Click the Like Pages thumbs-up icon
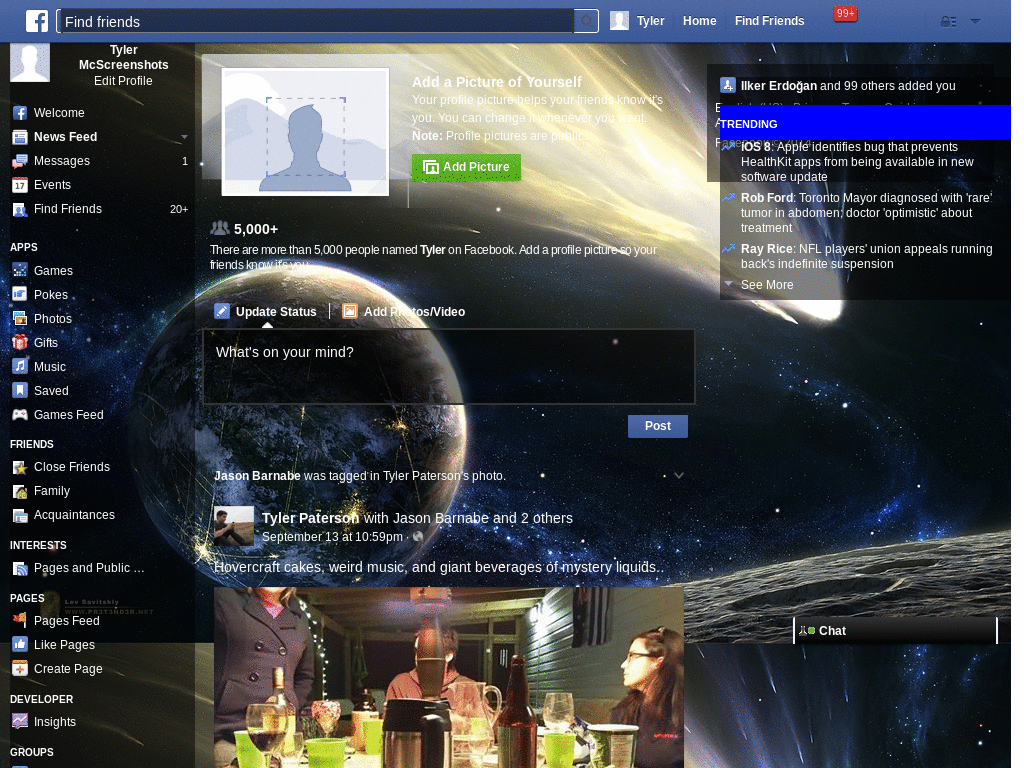The image size is (1024, 768). (20, 645)
